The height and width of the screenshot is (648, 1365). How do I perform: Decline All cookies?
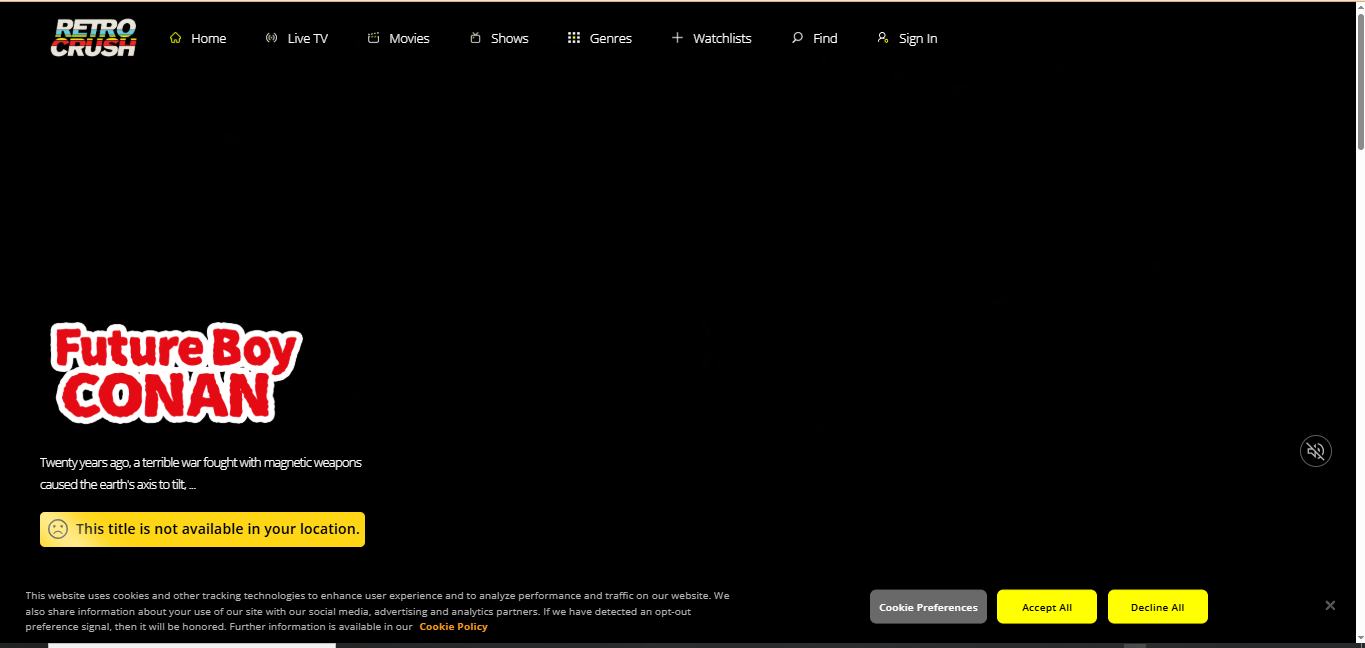pyautogui.click(x=1158, y=607)
